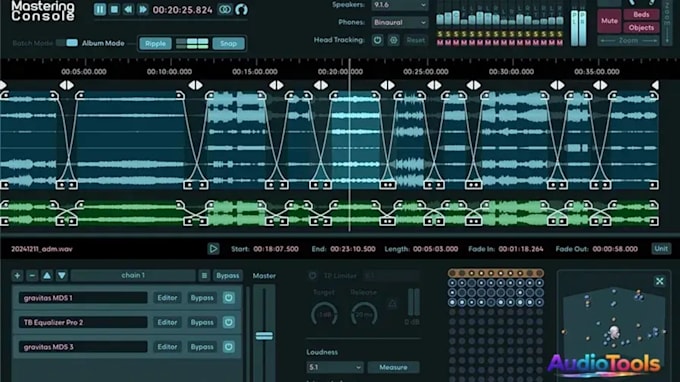Open the Speakers 9.1.6 dropdown
The width and height of the screenshot is (680, 382).
pyautogui.click(x=399, y=5)
